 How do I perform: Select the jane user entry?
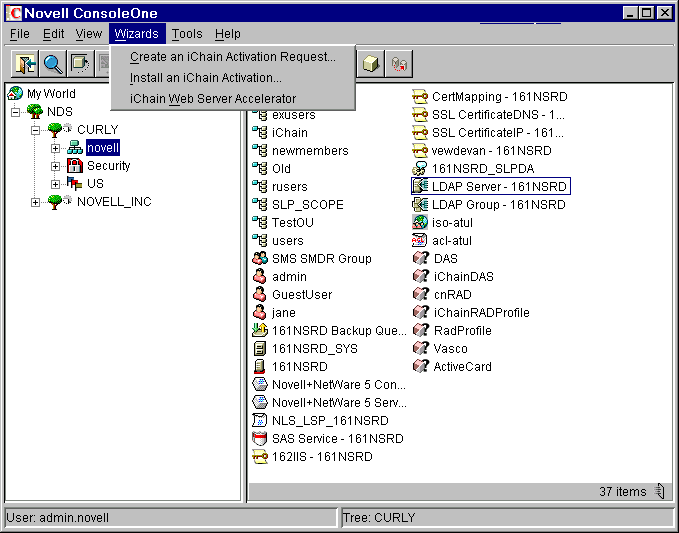click(x=284, y=313)
